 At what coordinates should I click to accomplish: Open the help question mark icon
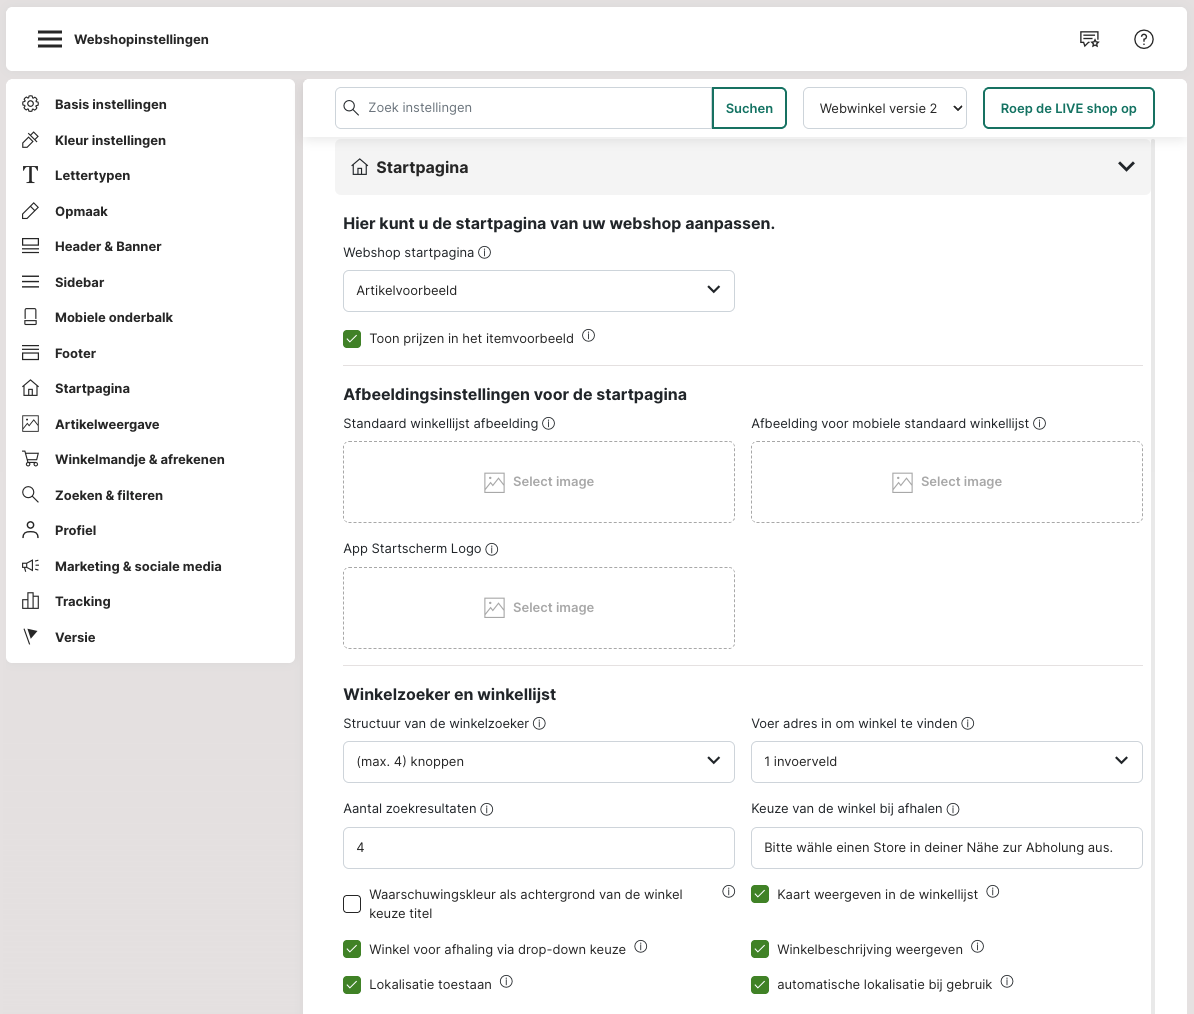[x=1143, y=39]
